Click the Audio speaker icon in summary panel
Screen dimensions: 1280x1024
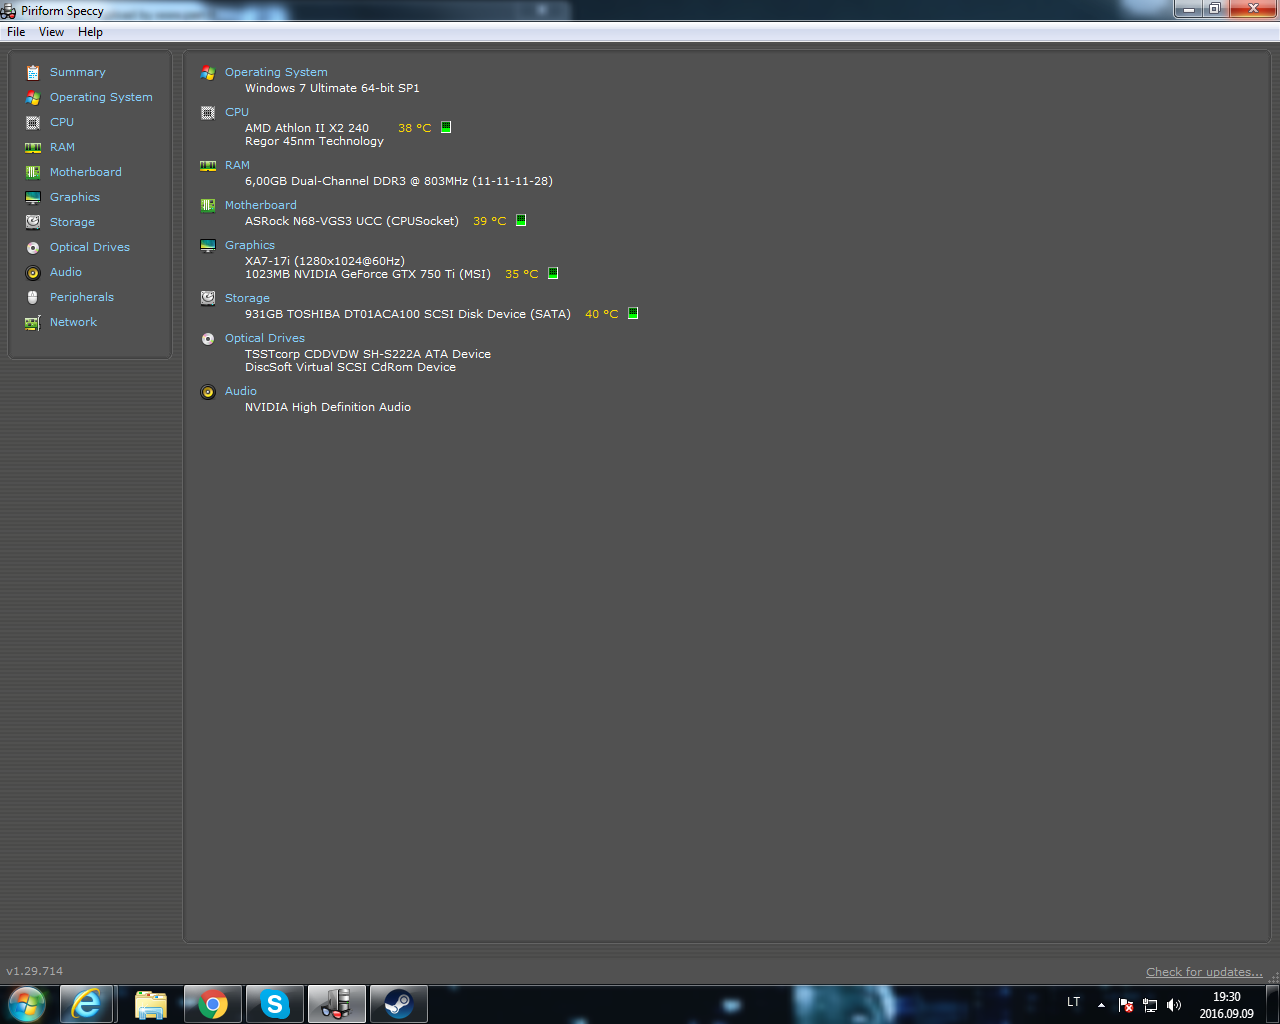click(208, 392)
